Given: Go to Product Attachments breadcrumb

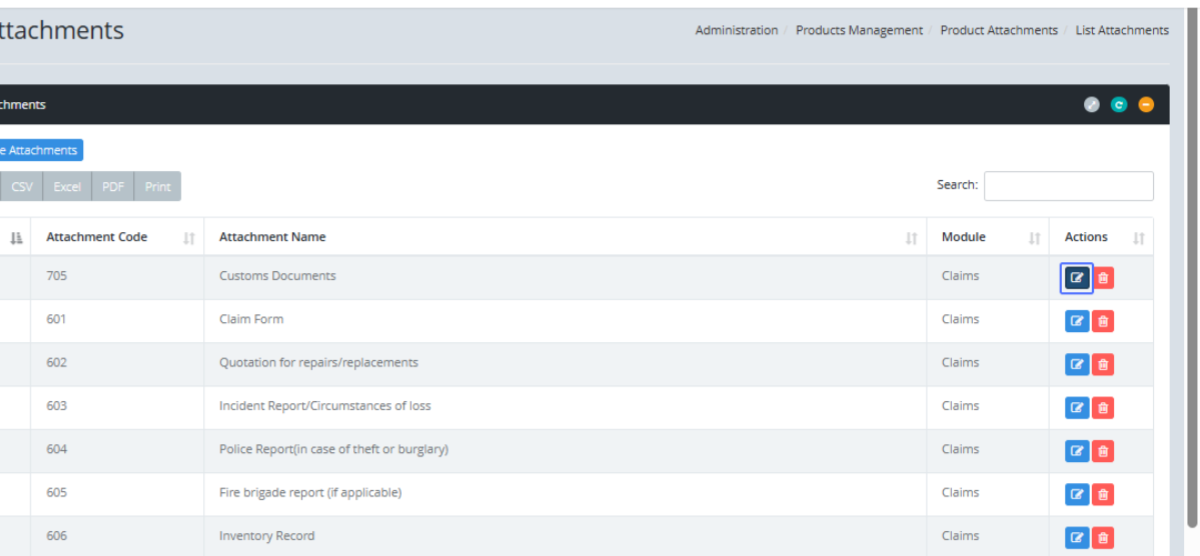Looking at the screenshot, I should point(998,31).
